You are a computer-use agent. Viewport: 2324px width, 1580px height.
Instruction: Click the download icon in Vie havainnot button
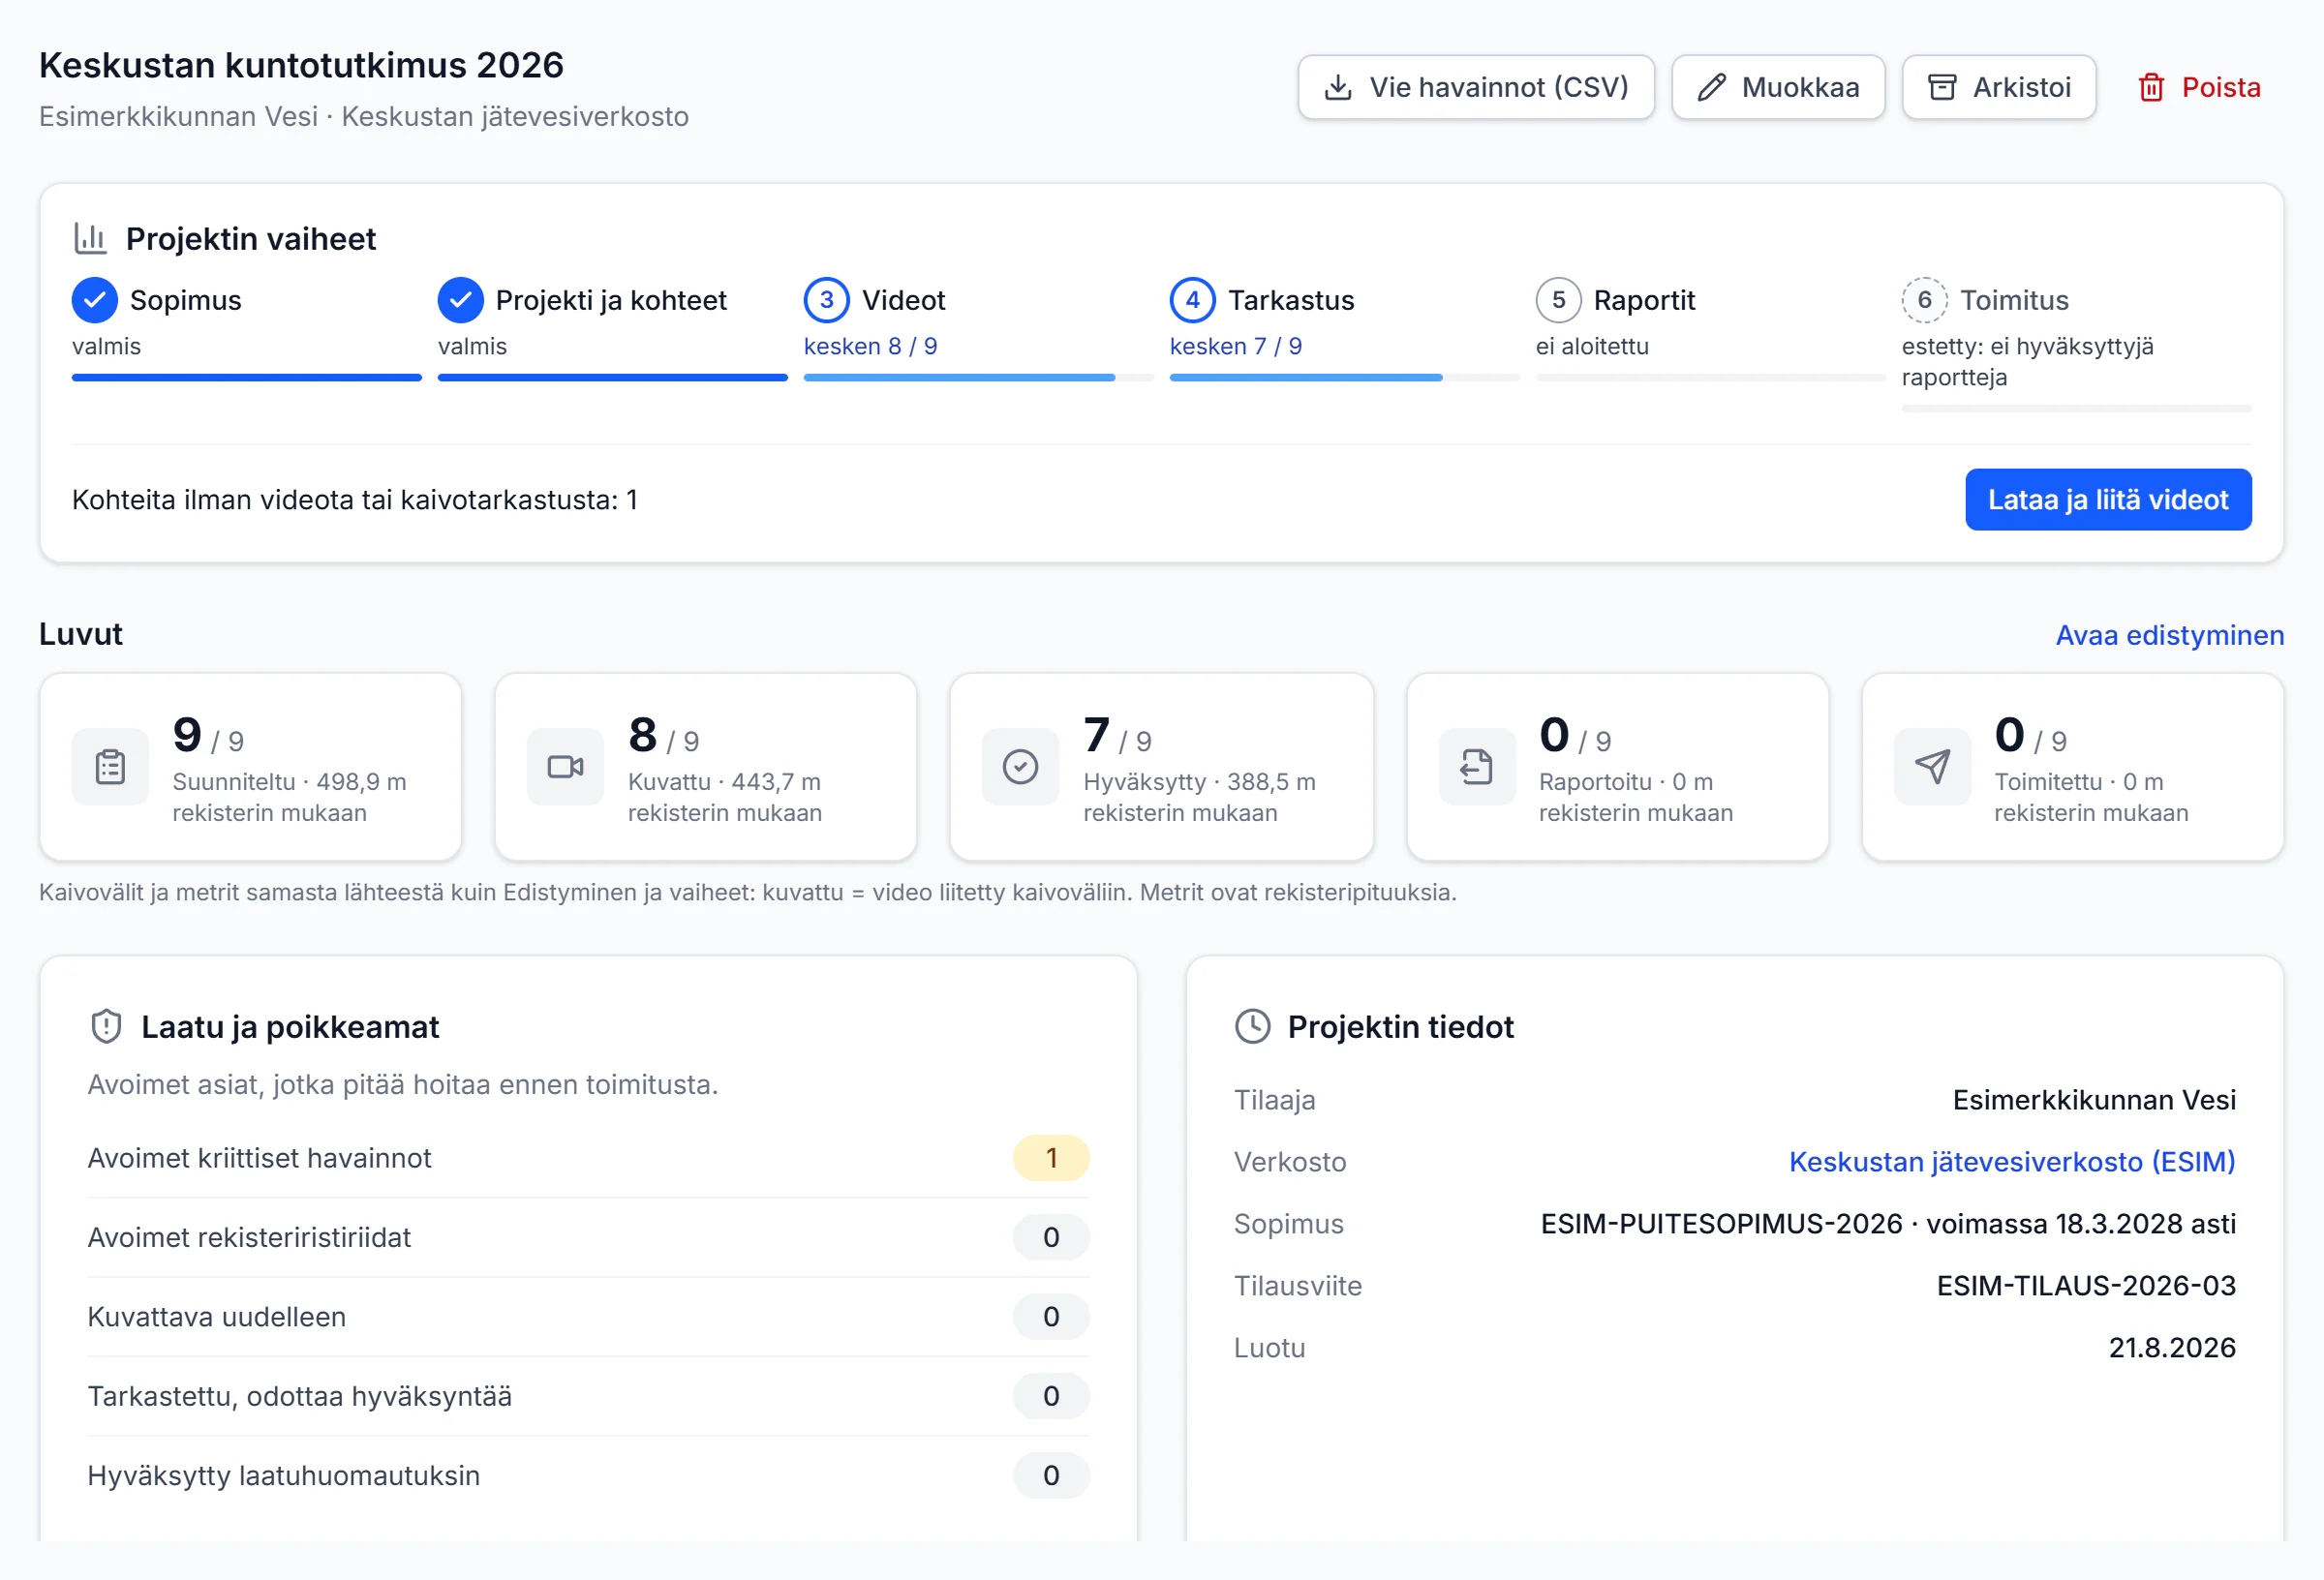[1338, 88]
